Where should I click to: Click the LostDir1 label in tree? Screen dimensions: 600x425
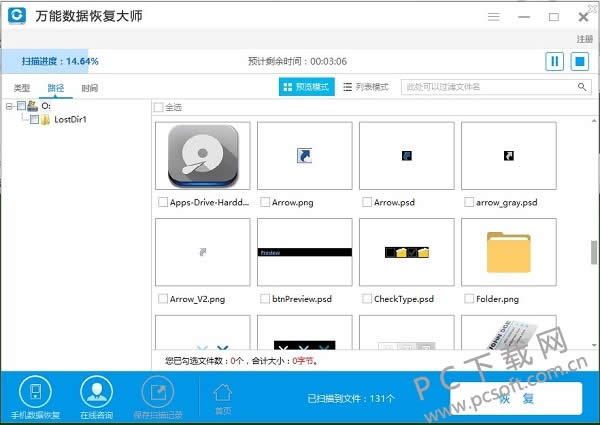(x=70, y=120)
